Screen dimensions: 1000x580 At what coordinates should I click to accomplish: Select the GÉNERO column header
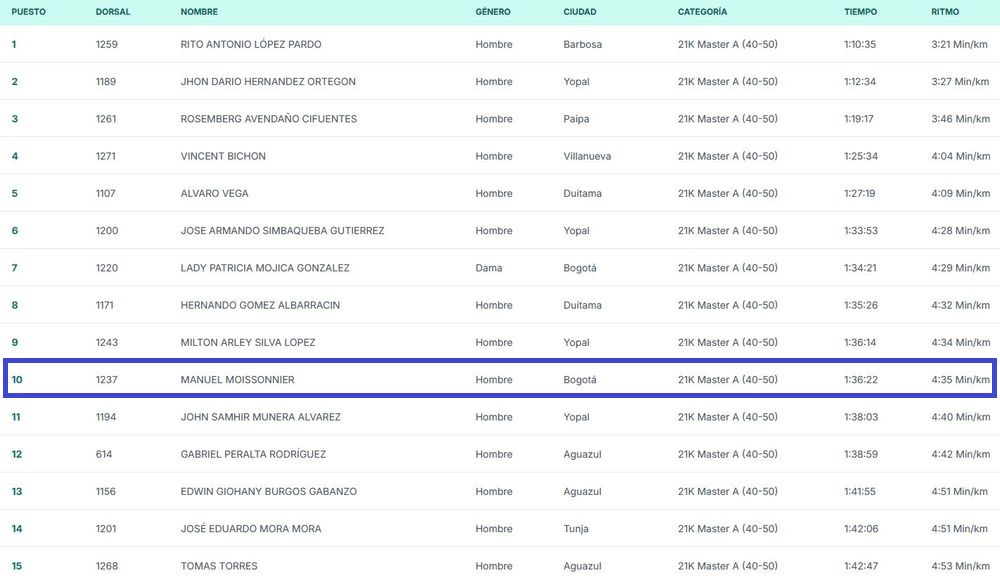(x=493, y=12)
